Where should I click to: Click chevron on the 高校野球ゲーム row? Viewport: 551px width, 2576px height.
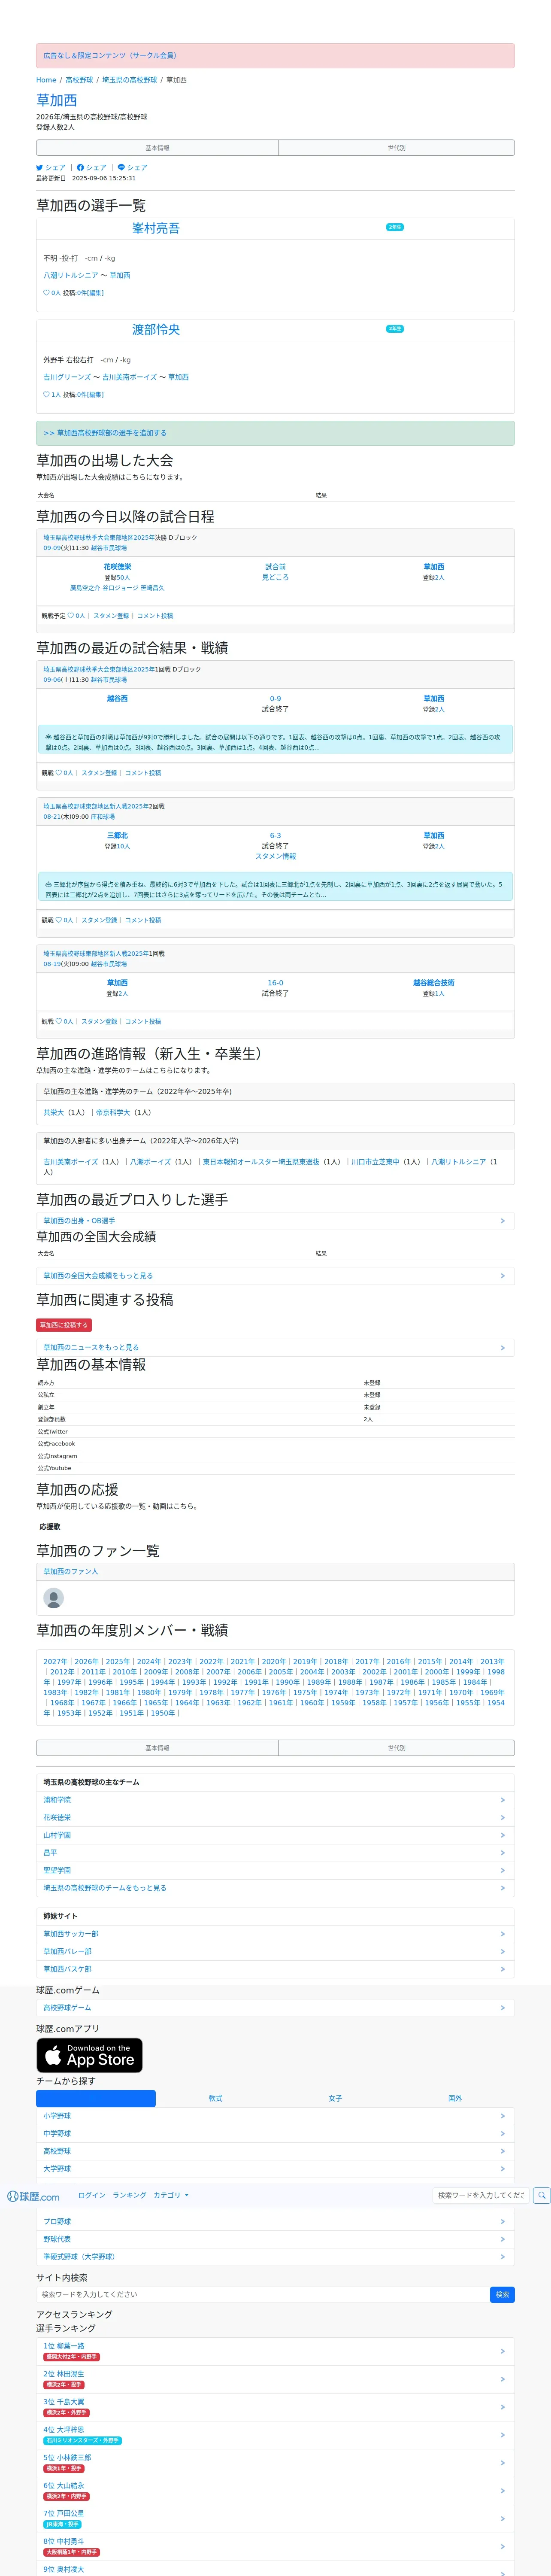(502, 2008)
